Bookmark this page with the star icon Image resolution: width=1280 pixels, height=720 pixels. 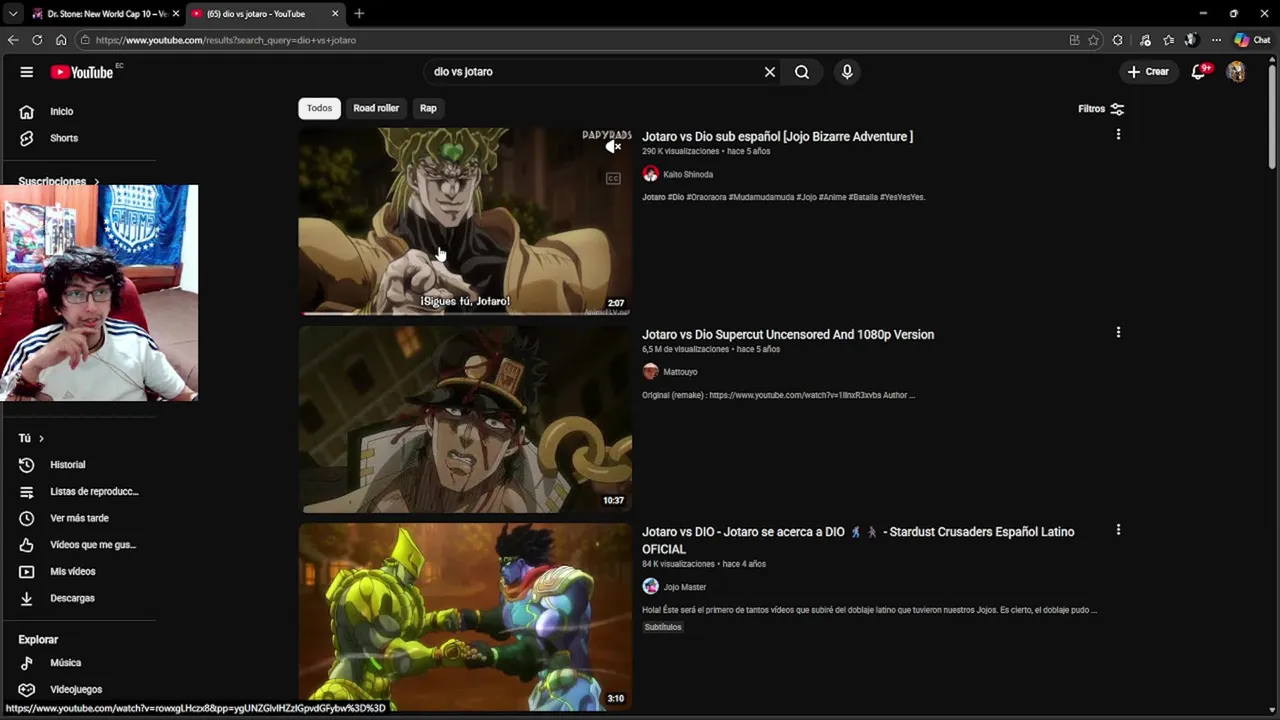[x=1093, y=40]
